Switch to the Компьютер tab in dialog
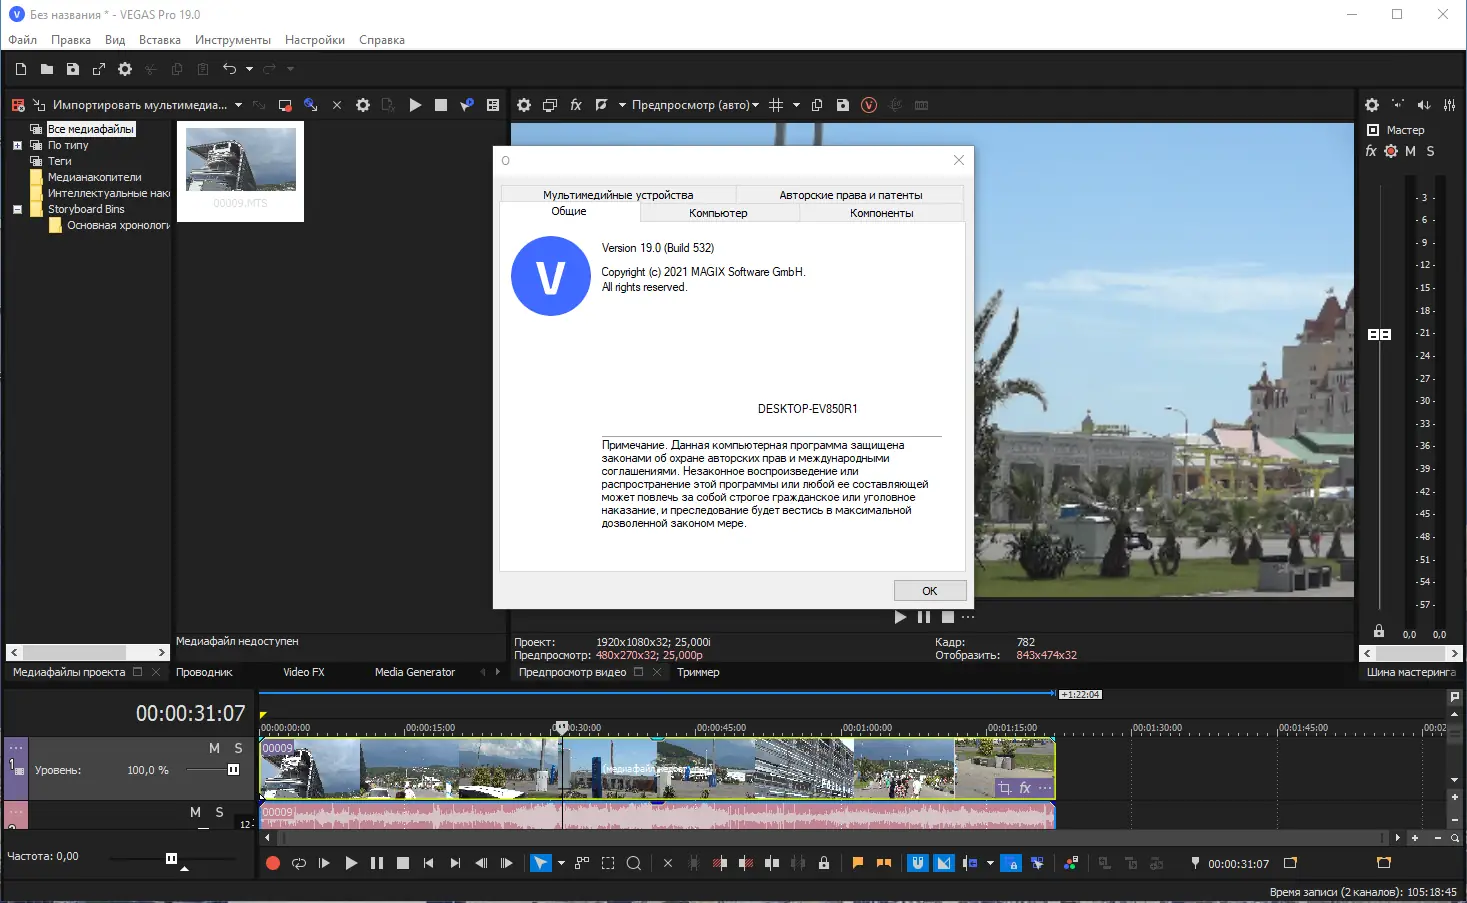 (718, 213)
